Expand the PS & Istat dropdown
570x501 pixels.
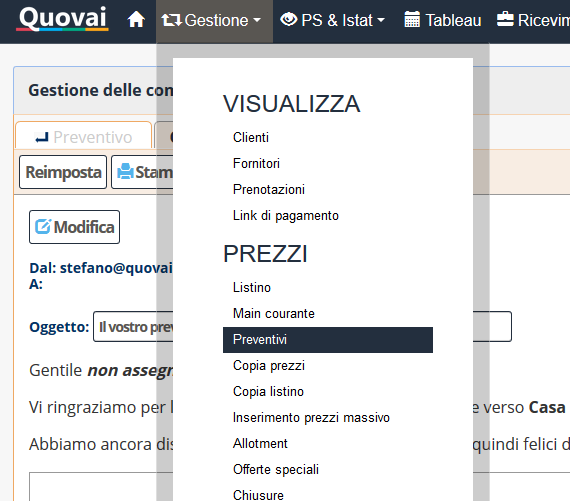pos(332,20)
